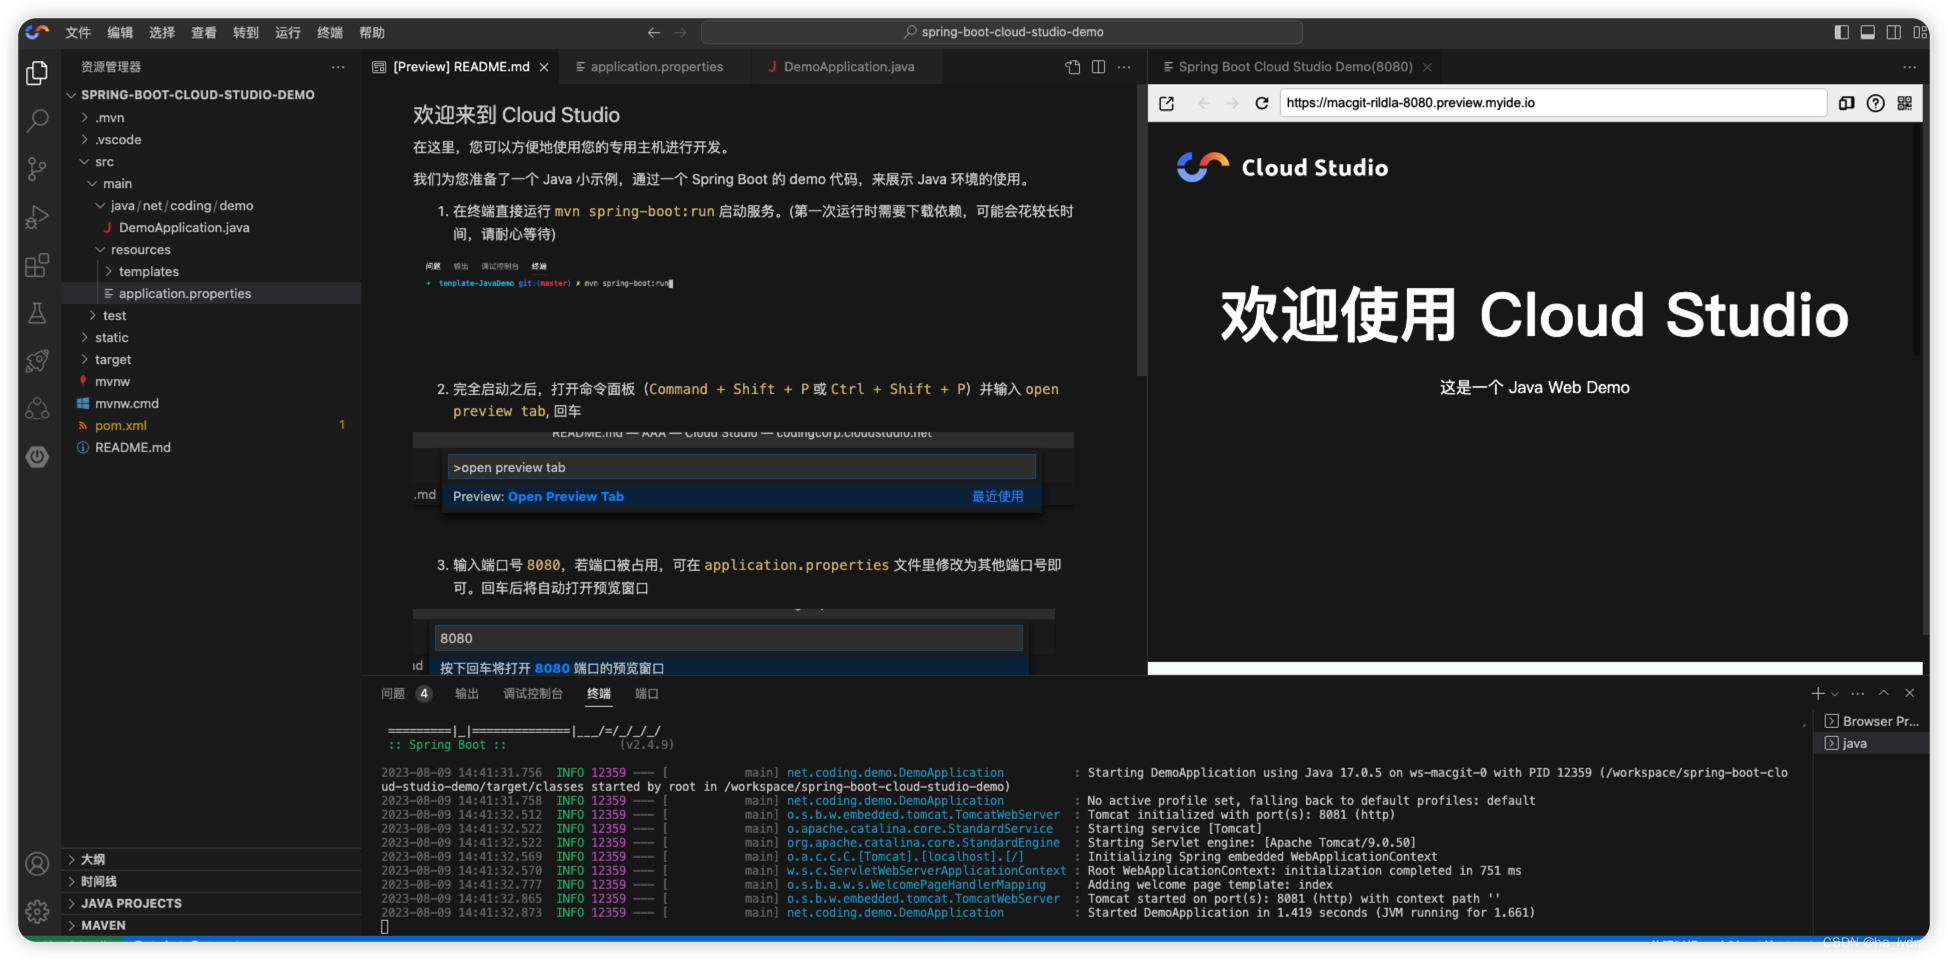This screenshot has width=1948, height=960.
Task: Click the preview URL address field
Action: pyautogui.click(x=1553, y=103)
